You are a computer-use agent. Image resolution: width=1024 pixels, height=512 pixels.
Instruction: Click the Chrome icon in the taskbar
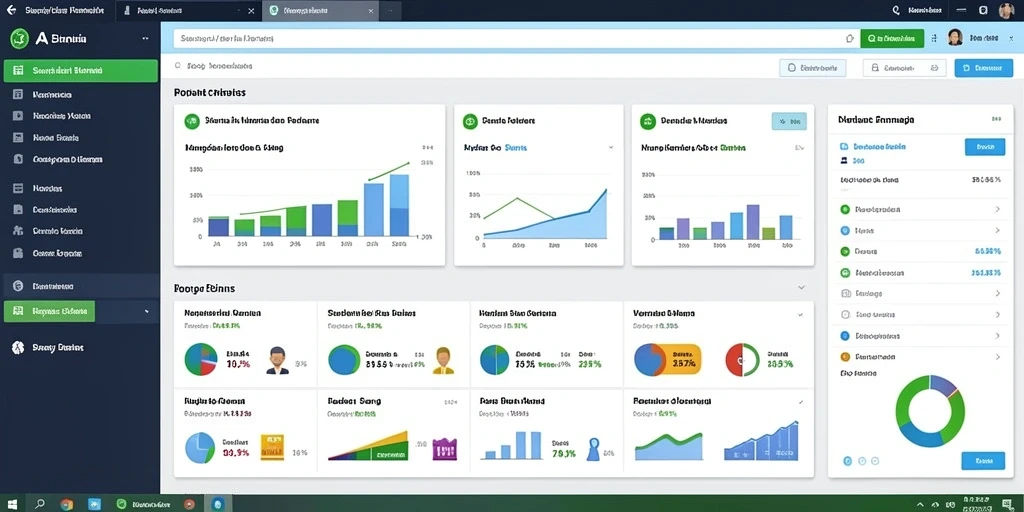[66, 504]
